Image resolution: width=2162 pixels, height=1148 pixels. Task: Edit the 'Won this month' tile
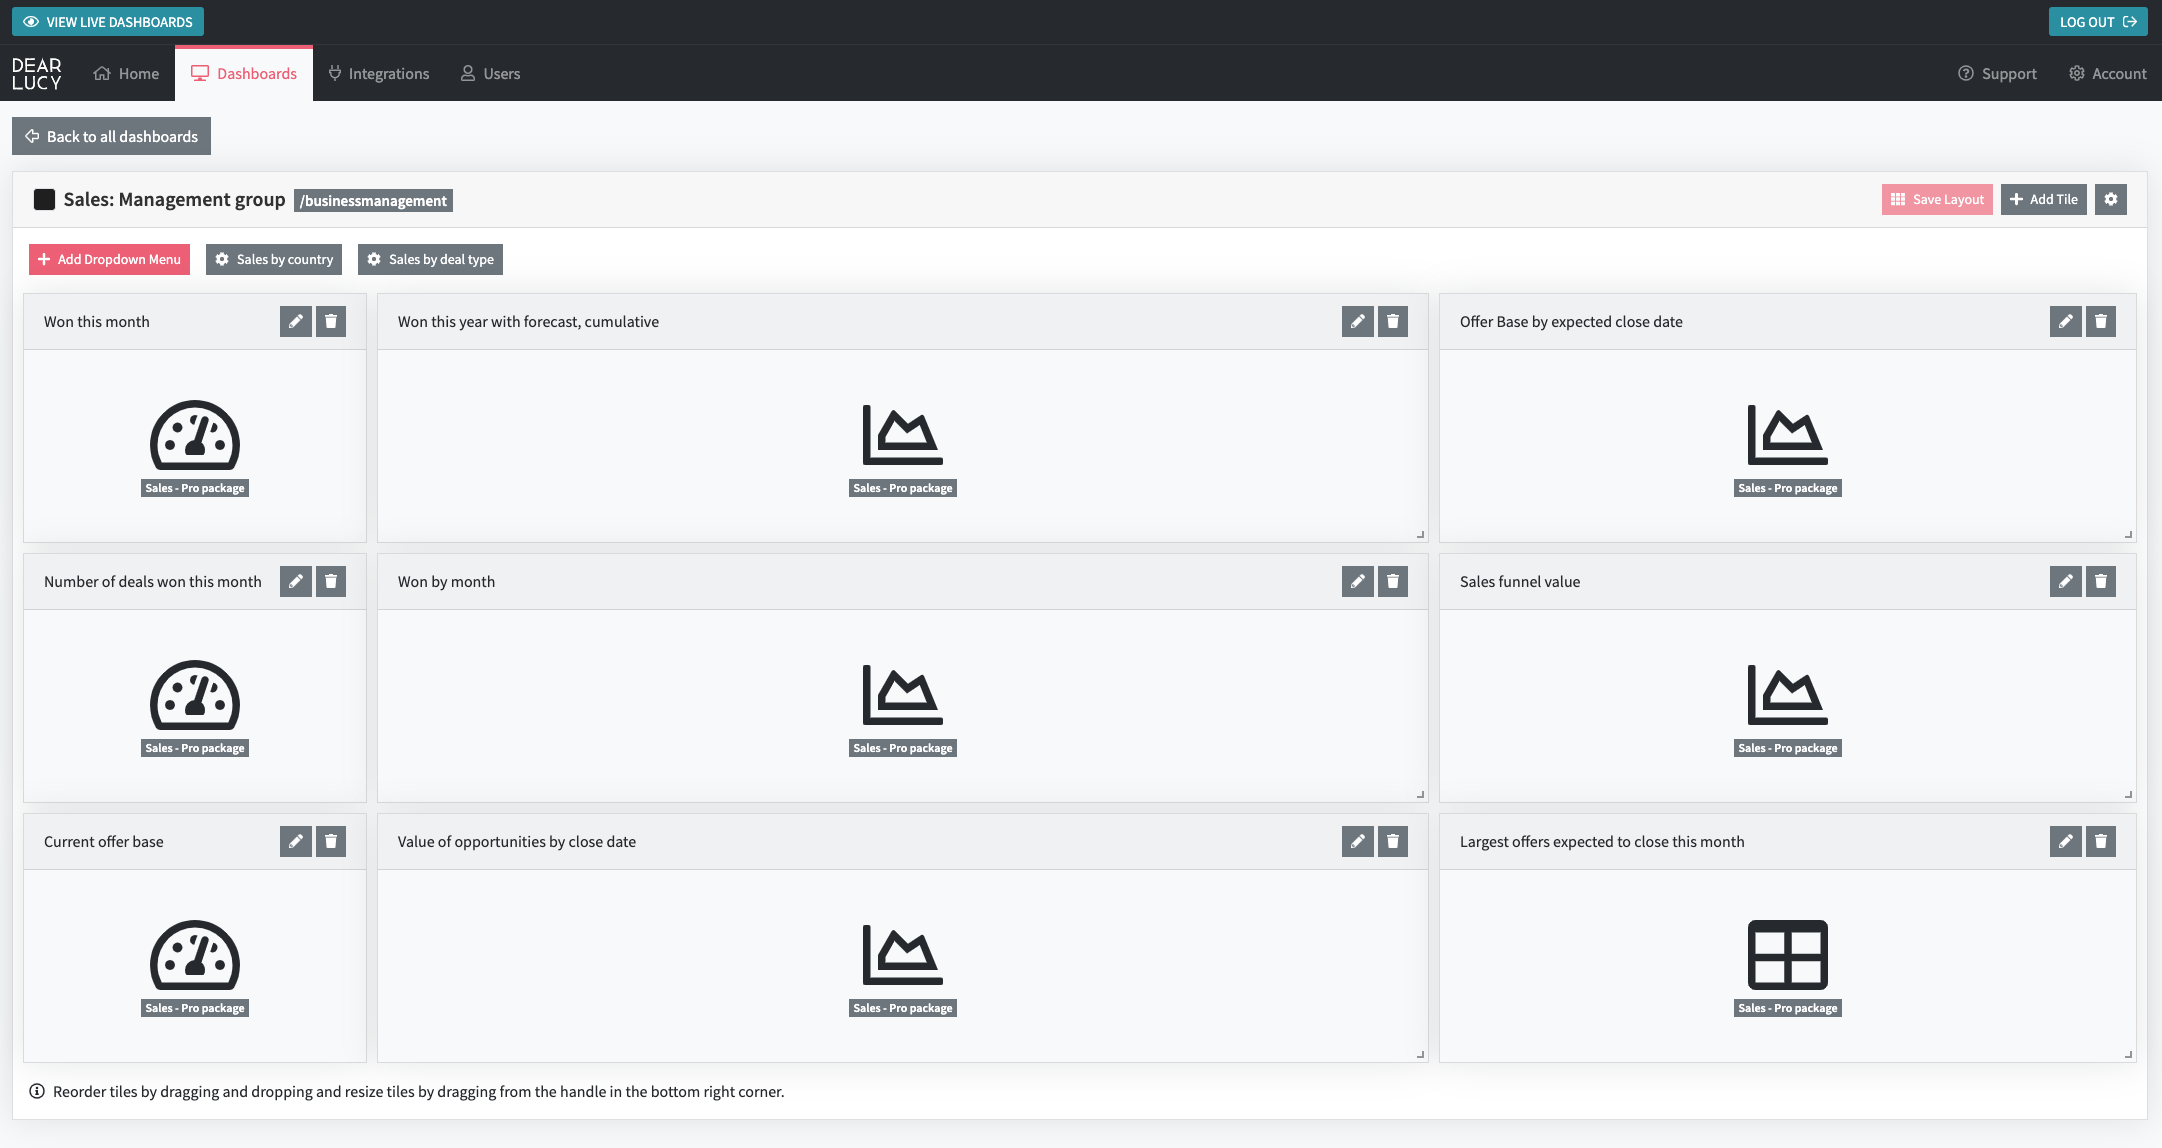click(296, 321)
